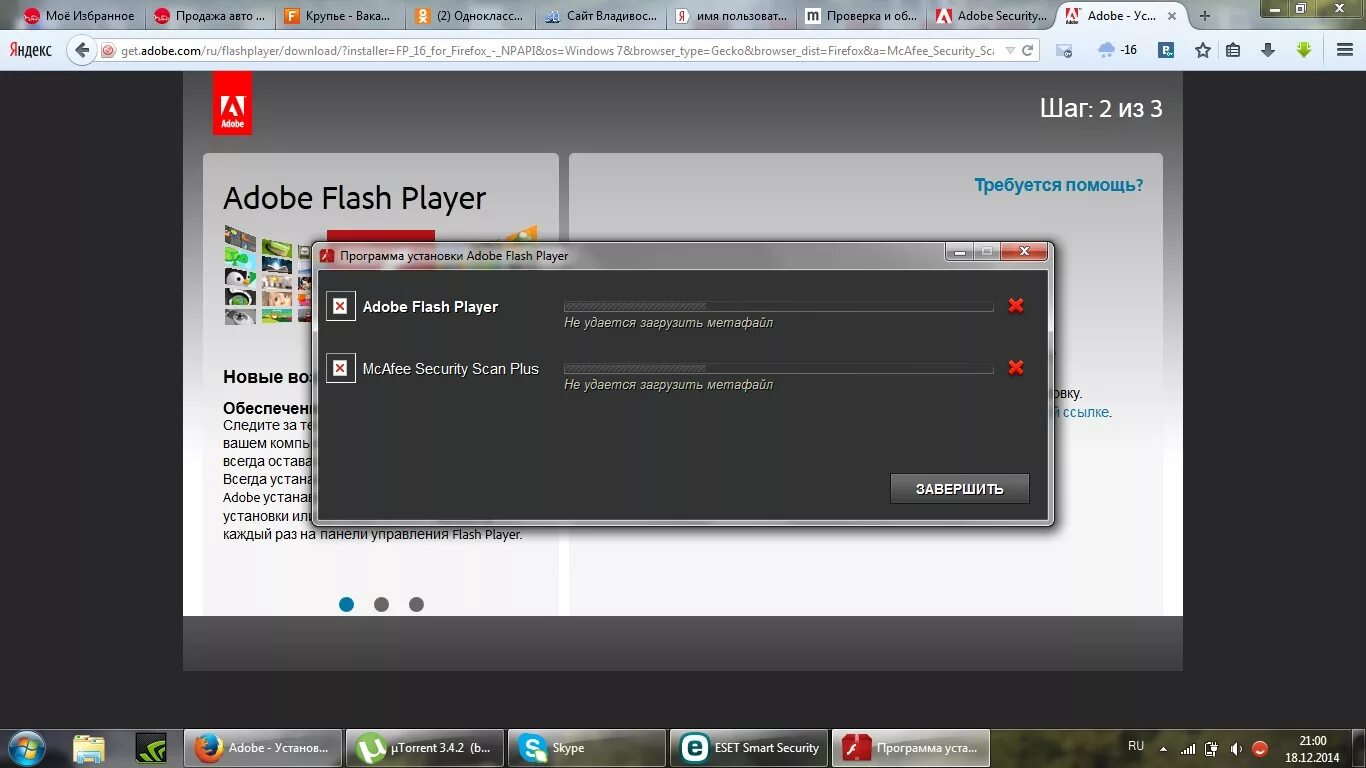Click the Программа уста... taskbar button
Image resolution: width=1366 pixels, height=768 pixels.
911,748
